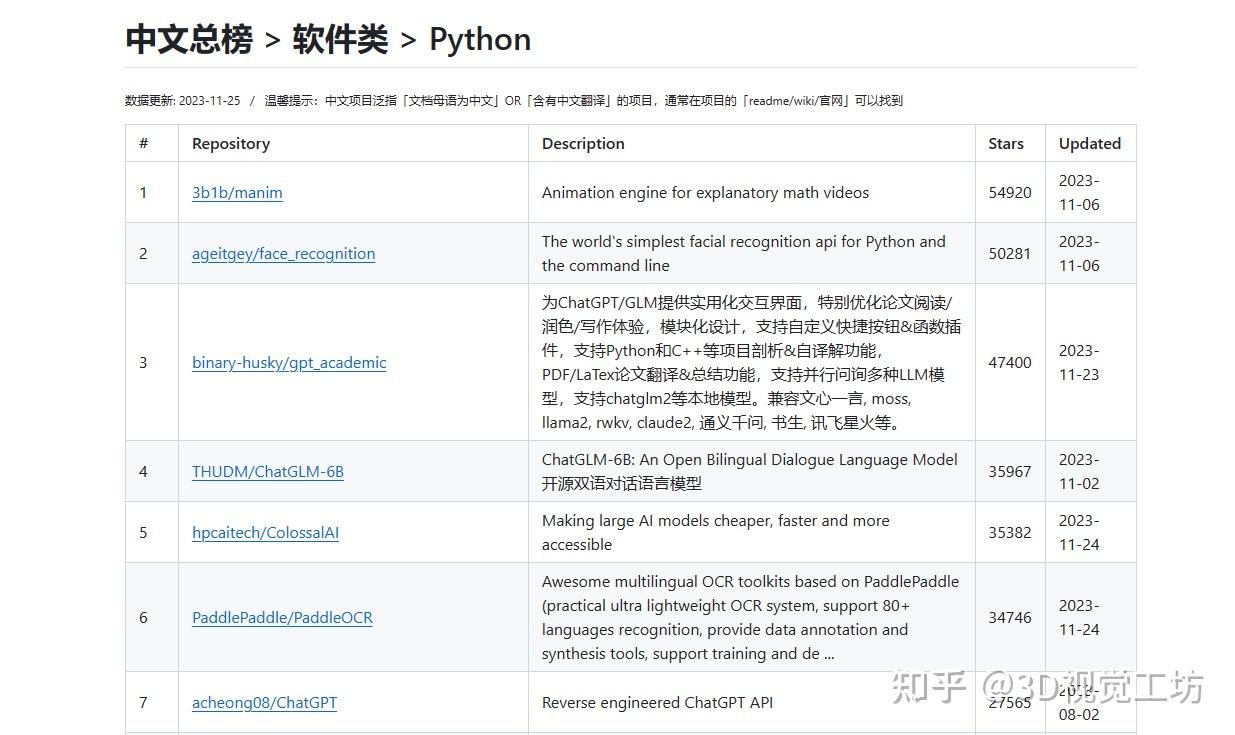Image resolution: width=1235 pixels, height=735 pixels.
Task: Open the 3b1b/manim repository link
Action: (237, 193)
